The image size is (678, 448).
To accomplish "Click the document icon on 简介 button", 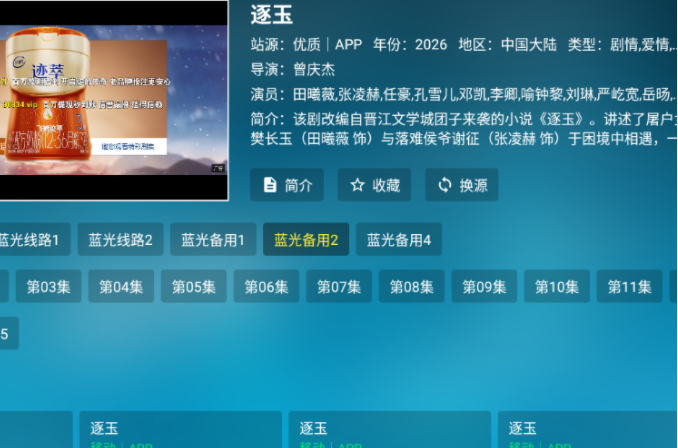I will [270, 185].
